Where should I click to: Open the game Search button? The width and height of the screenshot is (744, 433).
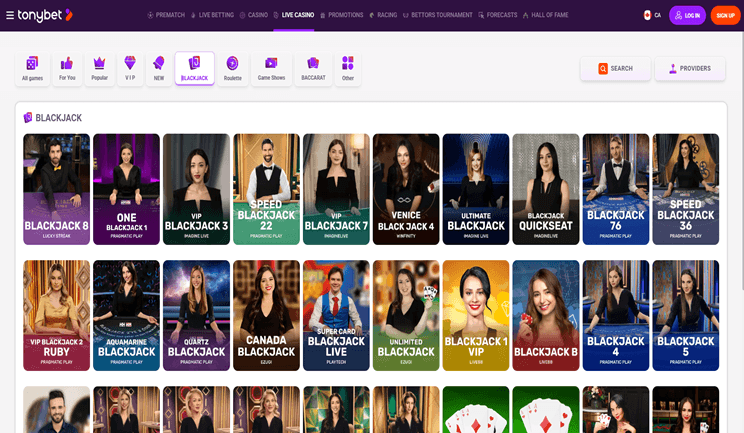[615, 68]
